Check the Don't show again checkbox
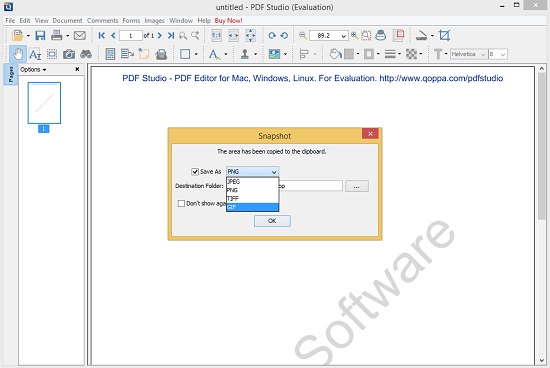Image resolution: width=550 pixels, height=368 pixels. (181, 203)
